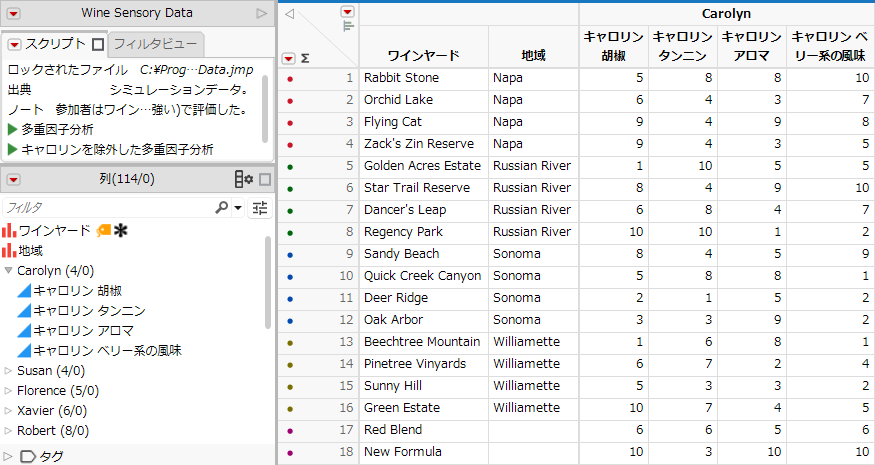Open the columns red triangle menu in the table corner
The height and width of the screenshot is (465, 875).
[348, 12]
